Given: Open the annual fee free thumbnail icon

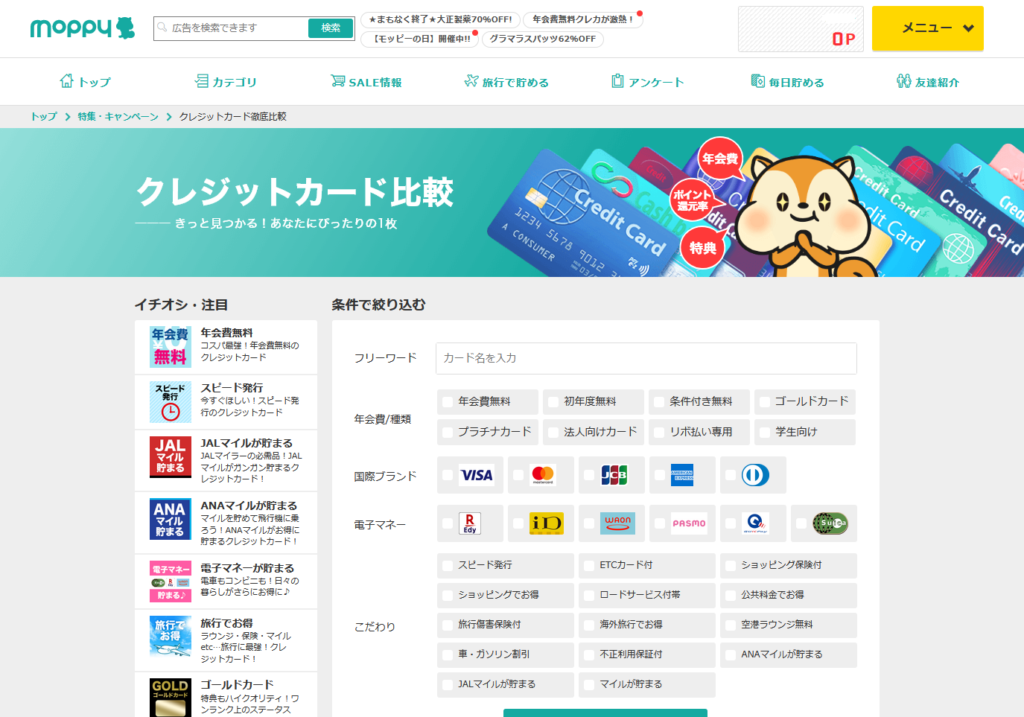Looking at the screenshot, I should [x=170, y=347].
